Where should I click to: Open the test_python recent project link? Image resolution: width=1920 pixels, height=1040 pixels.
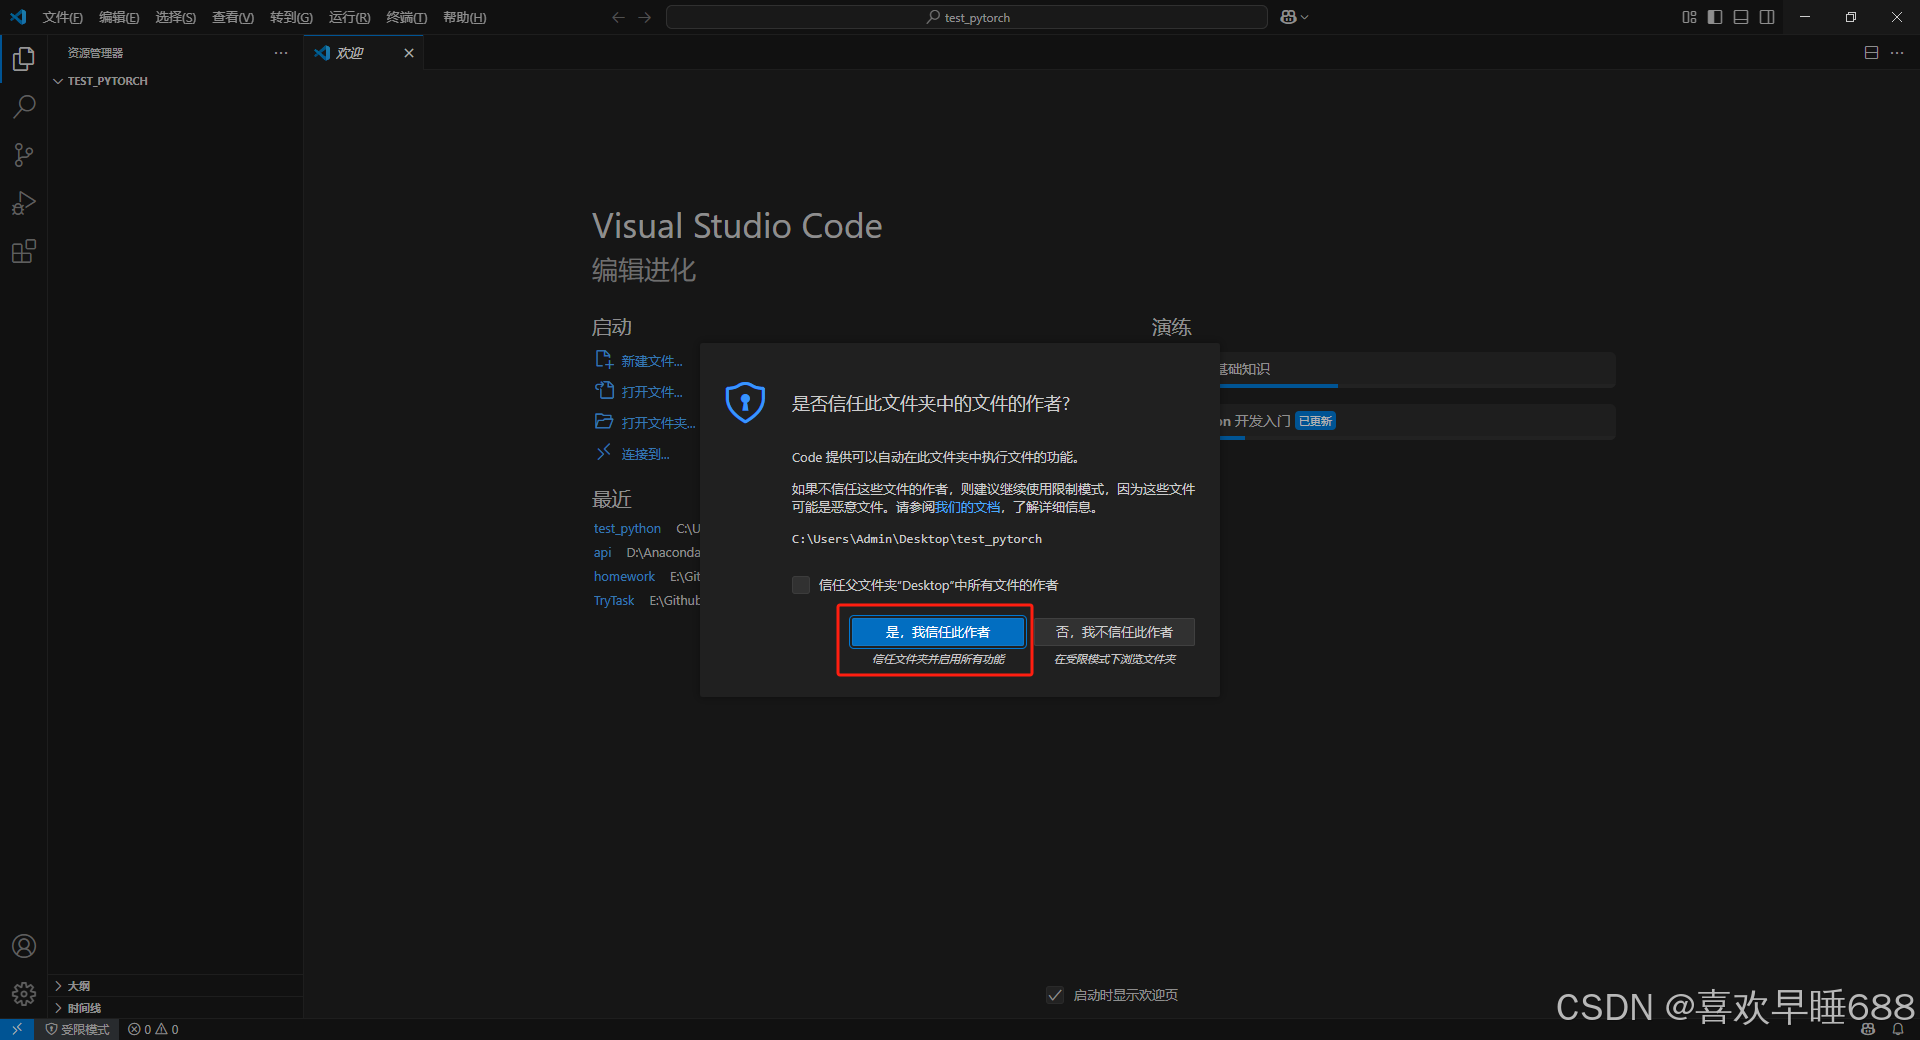[x=627, y=528]
